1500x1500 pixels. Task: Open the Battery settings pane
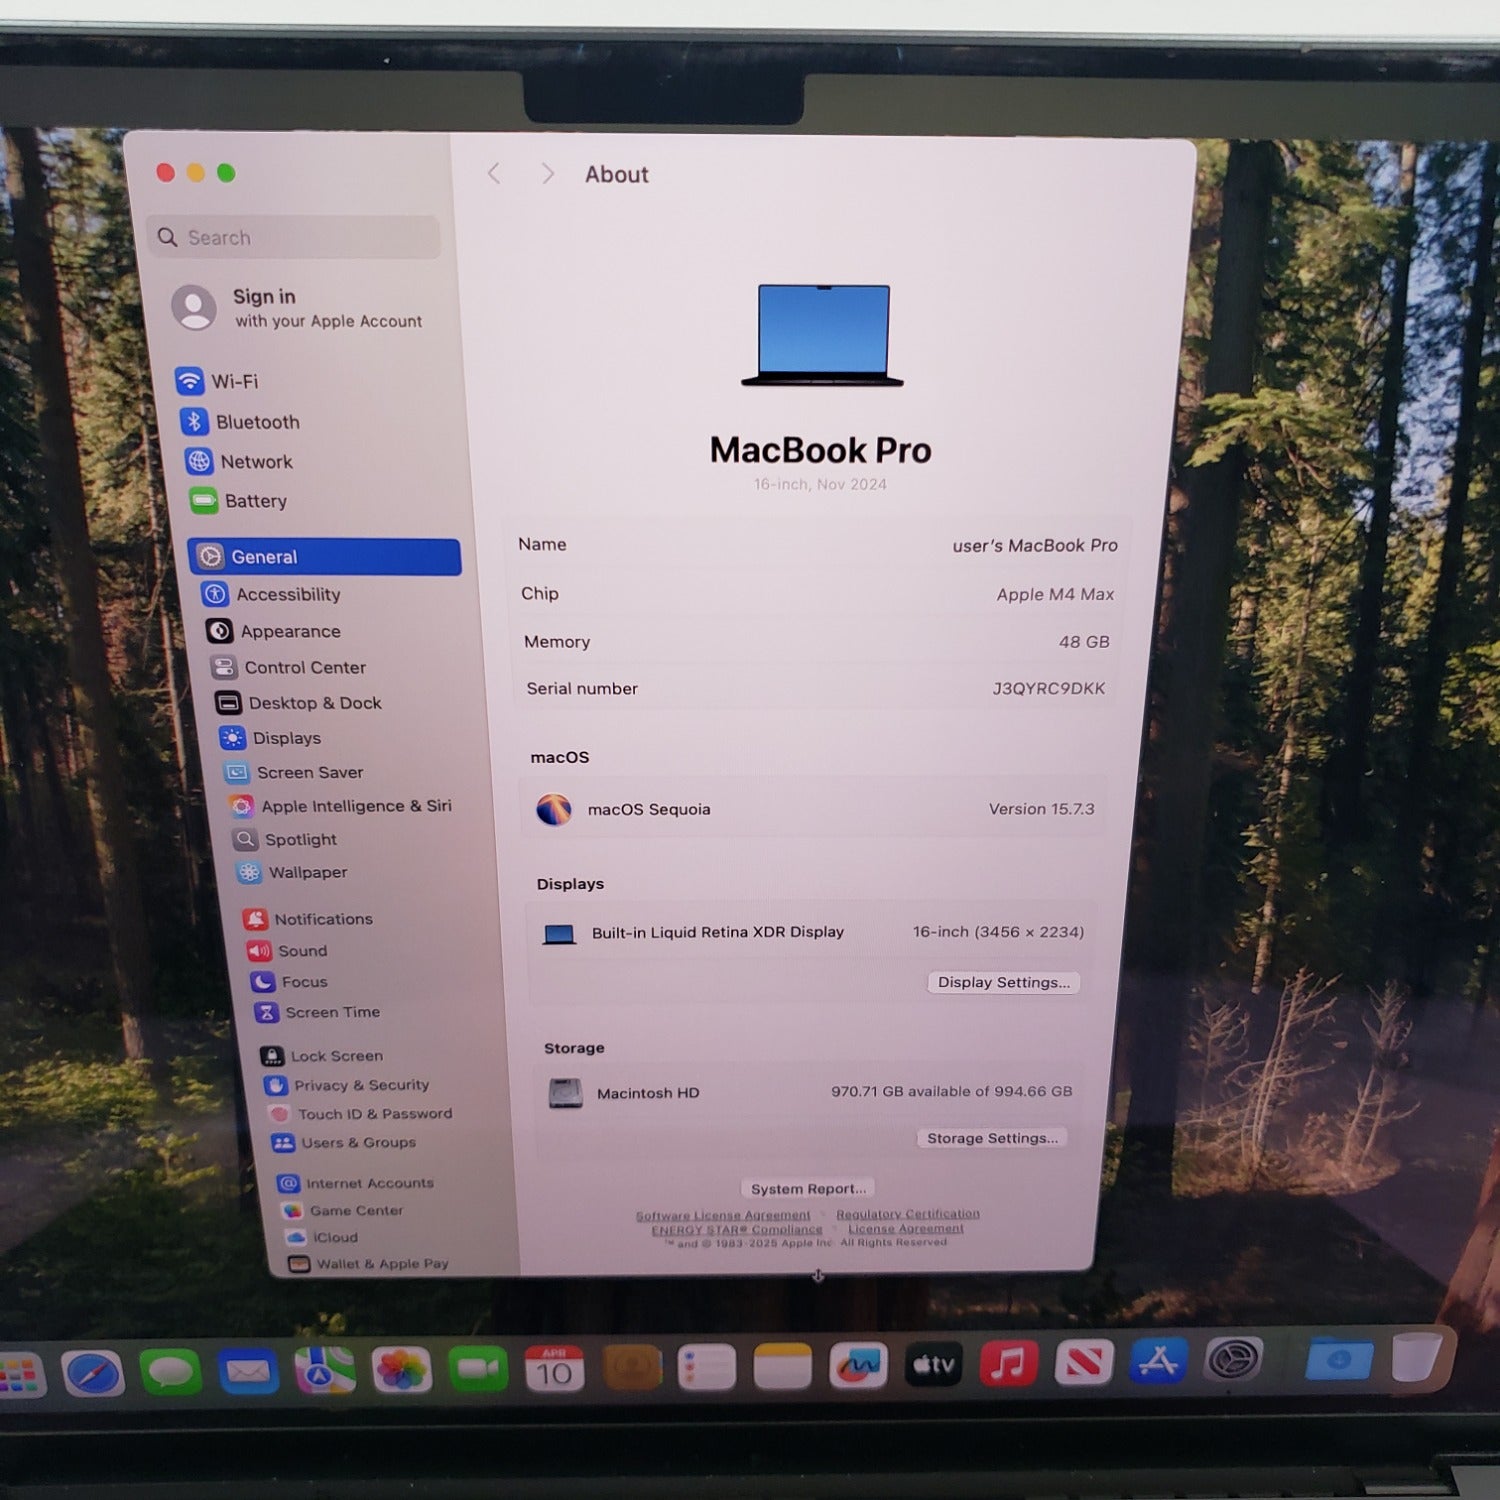(x=254, y=501)
